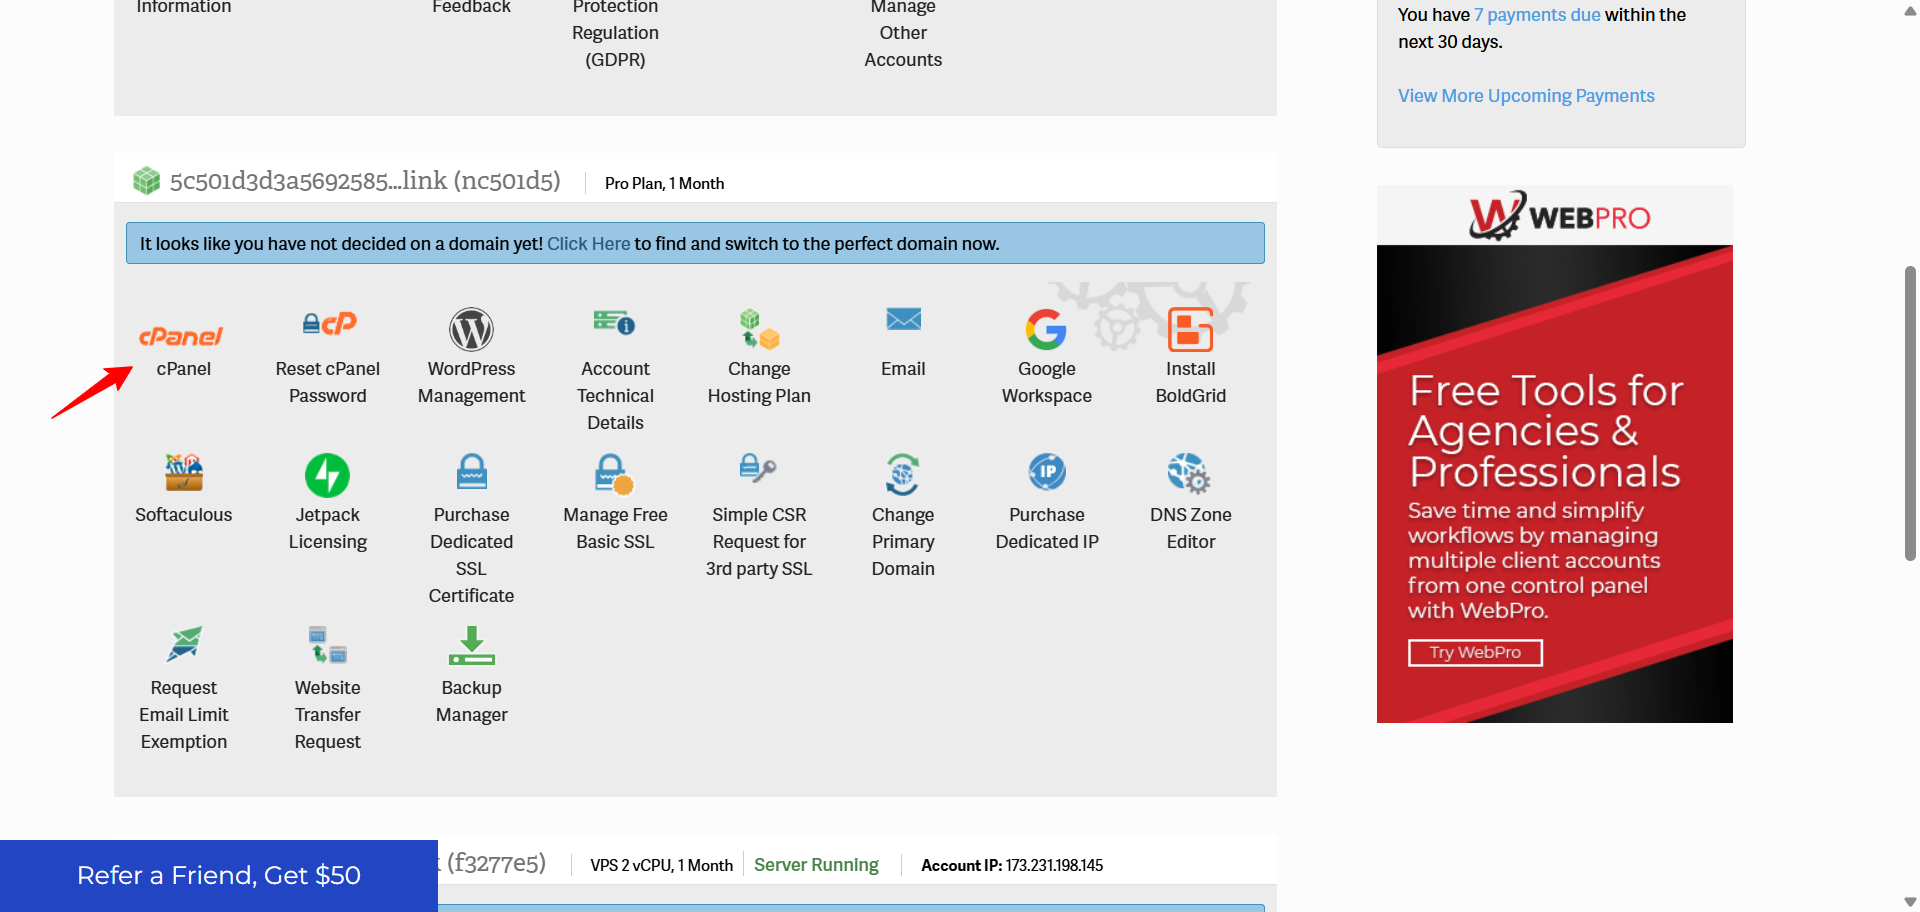Click the Information label
Screen dimensions: 1920x912
tap(184, 7)
